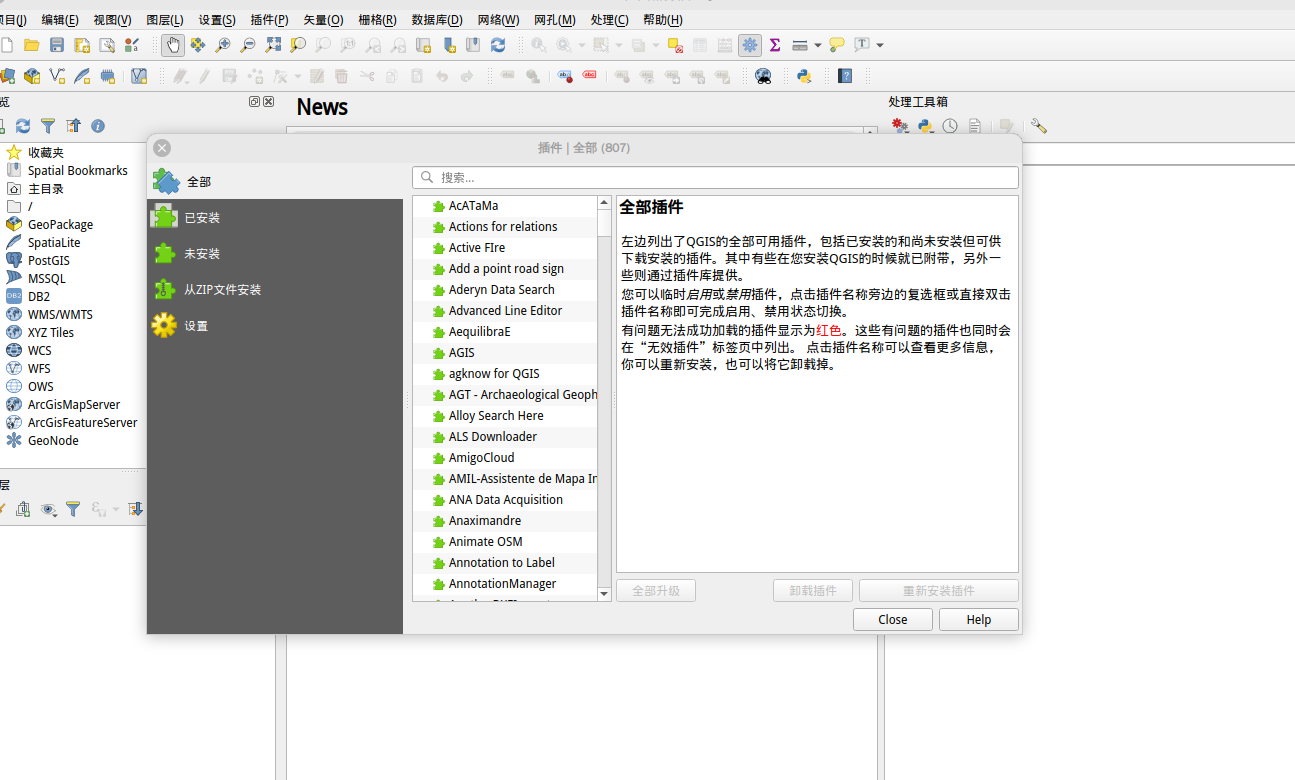Zoom to Full Extent of the map
The width and height of the screenshot is (1295, 780).
pos(273,45)
